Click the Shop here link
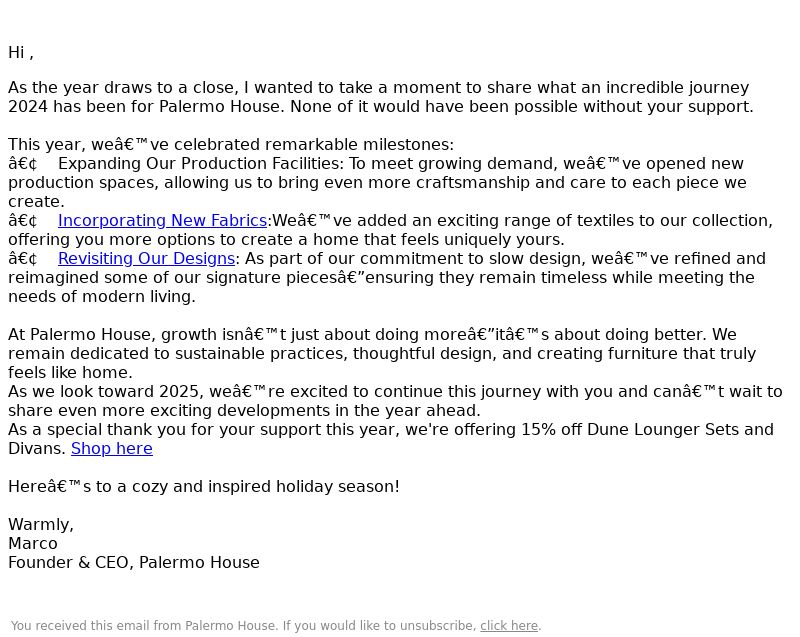Viewport: 800px width, 637px height. tap(112, 449)
